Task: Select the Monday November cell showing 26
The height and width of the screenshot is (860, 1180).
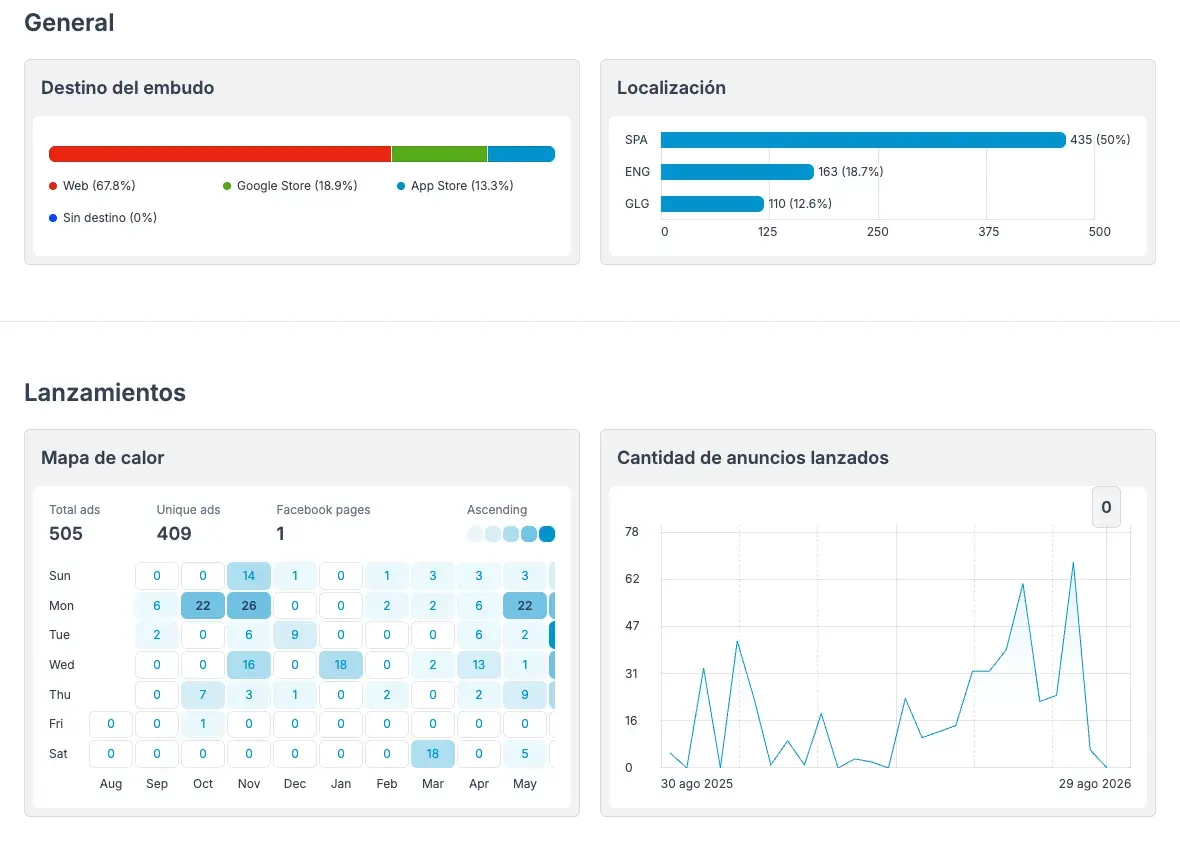Action: point(248,606)
